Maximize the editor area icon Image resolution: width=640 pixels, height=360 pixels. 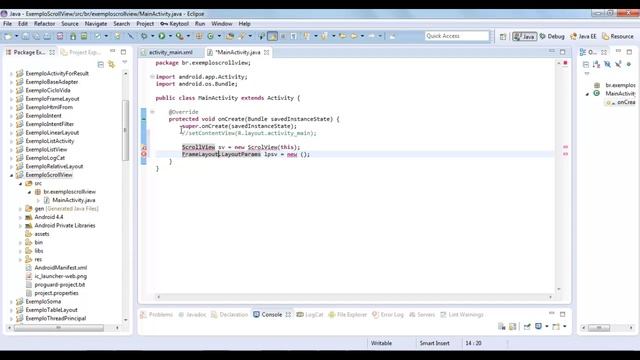562,52
